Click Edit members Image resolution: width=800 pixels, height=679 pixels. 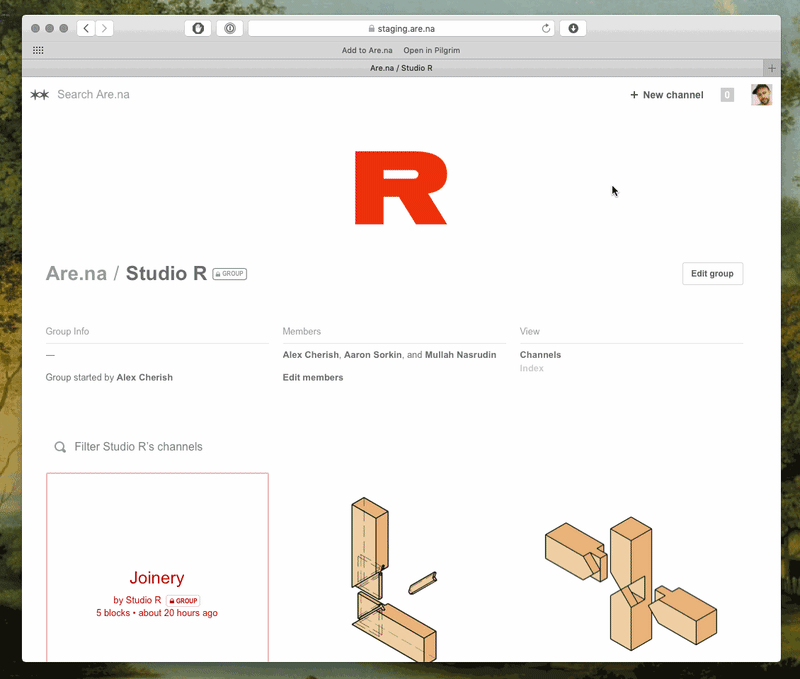(313, 378)
